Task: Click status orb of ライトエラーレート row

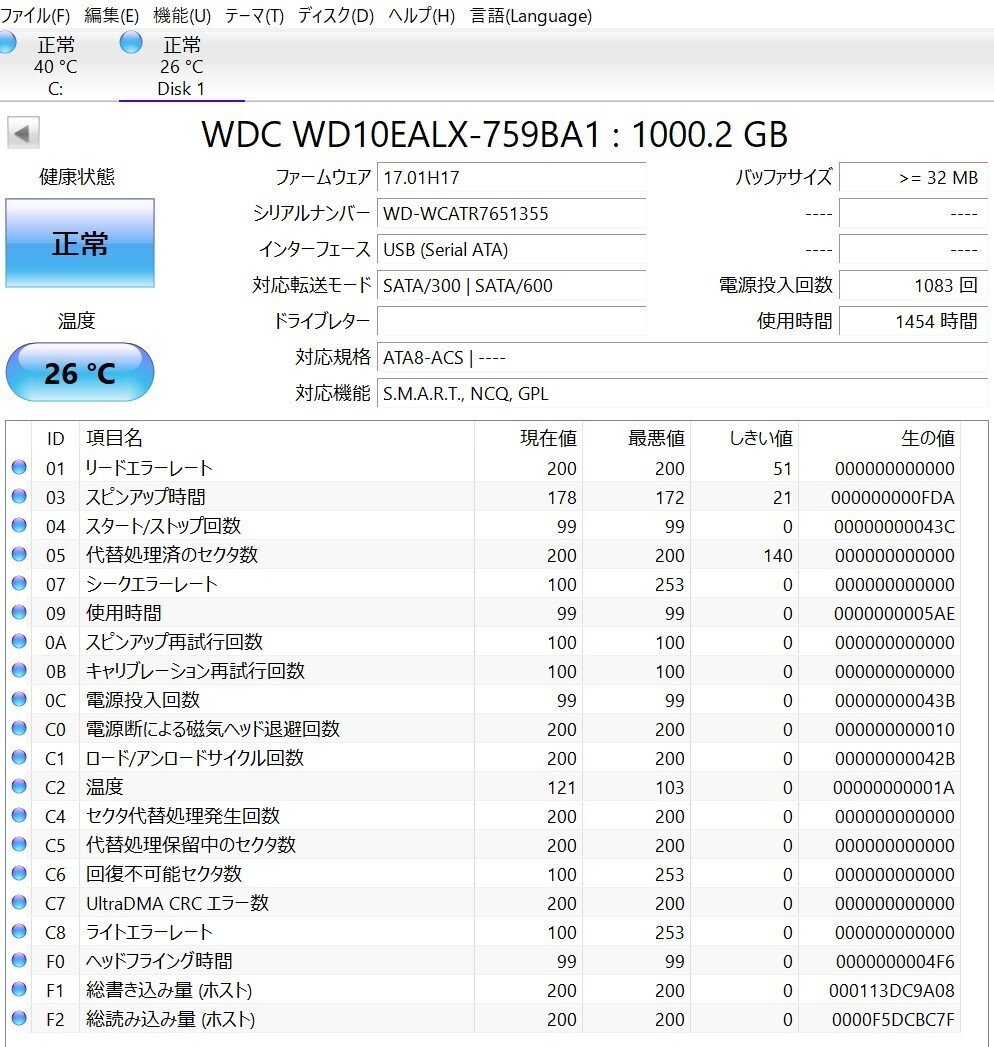Action: 19,931
